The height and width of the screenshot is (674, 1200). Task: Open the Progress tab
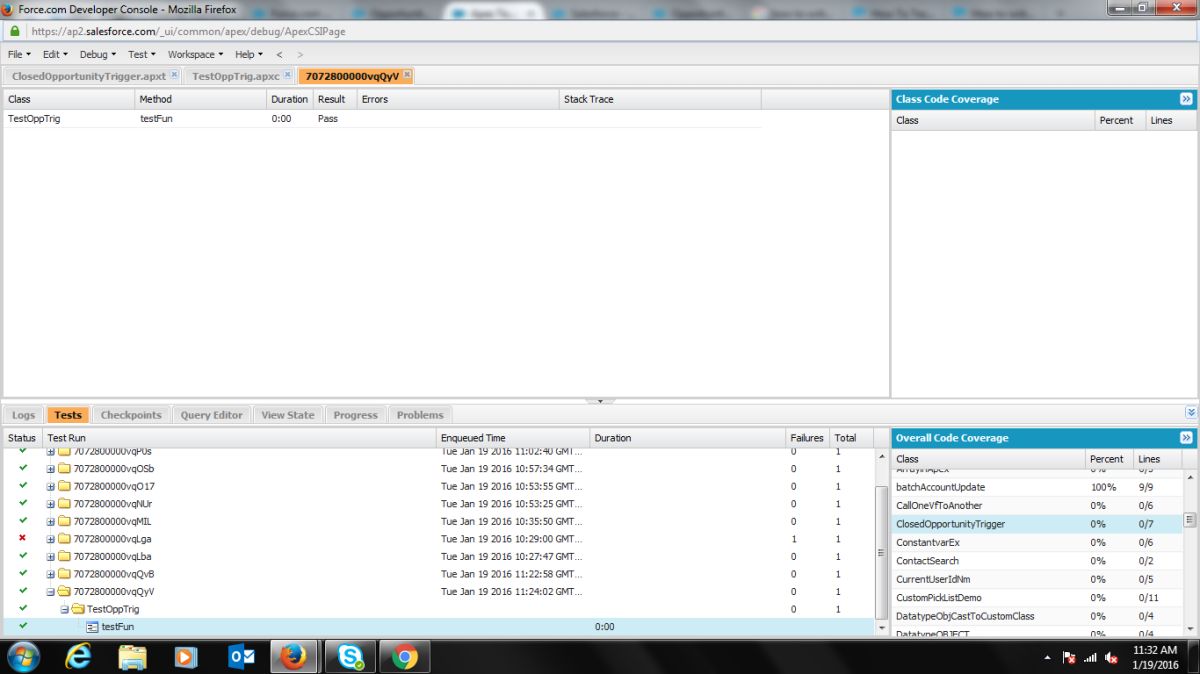(356, 415)
